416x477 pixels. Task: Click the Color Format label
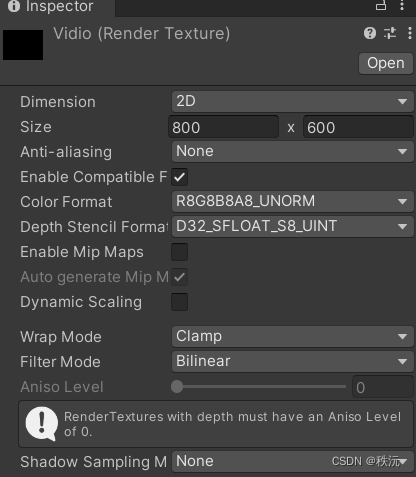click(66, 202)
